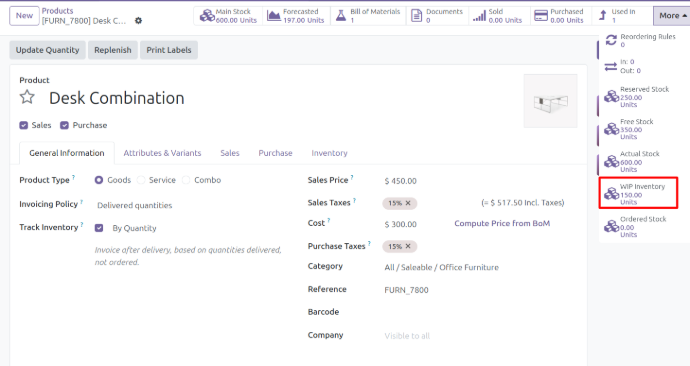Open the Documents stat button
Viewport: 690px width, 366px height.
(437, 16)
